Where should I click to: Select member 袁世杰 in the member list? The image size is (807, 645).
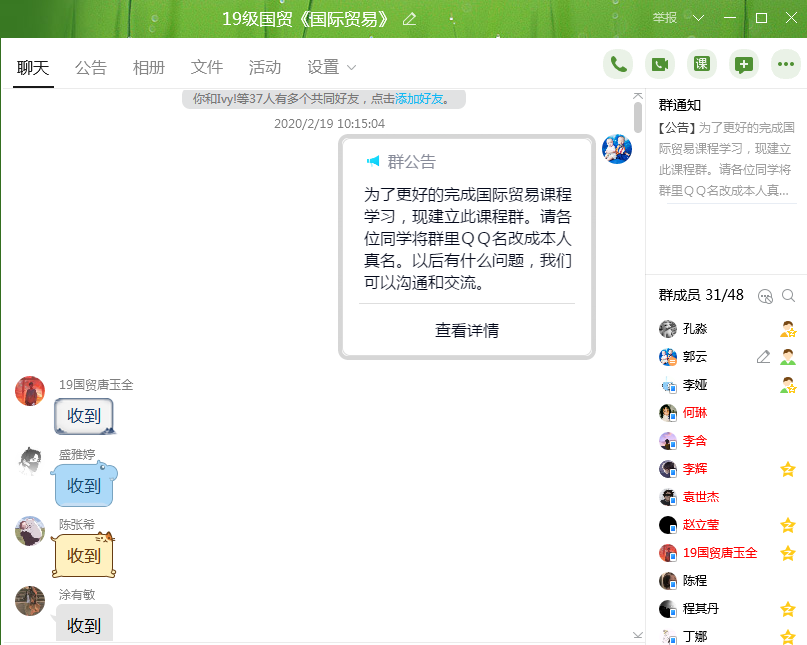pos(700,497)
